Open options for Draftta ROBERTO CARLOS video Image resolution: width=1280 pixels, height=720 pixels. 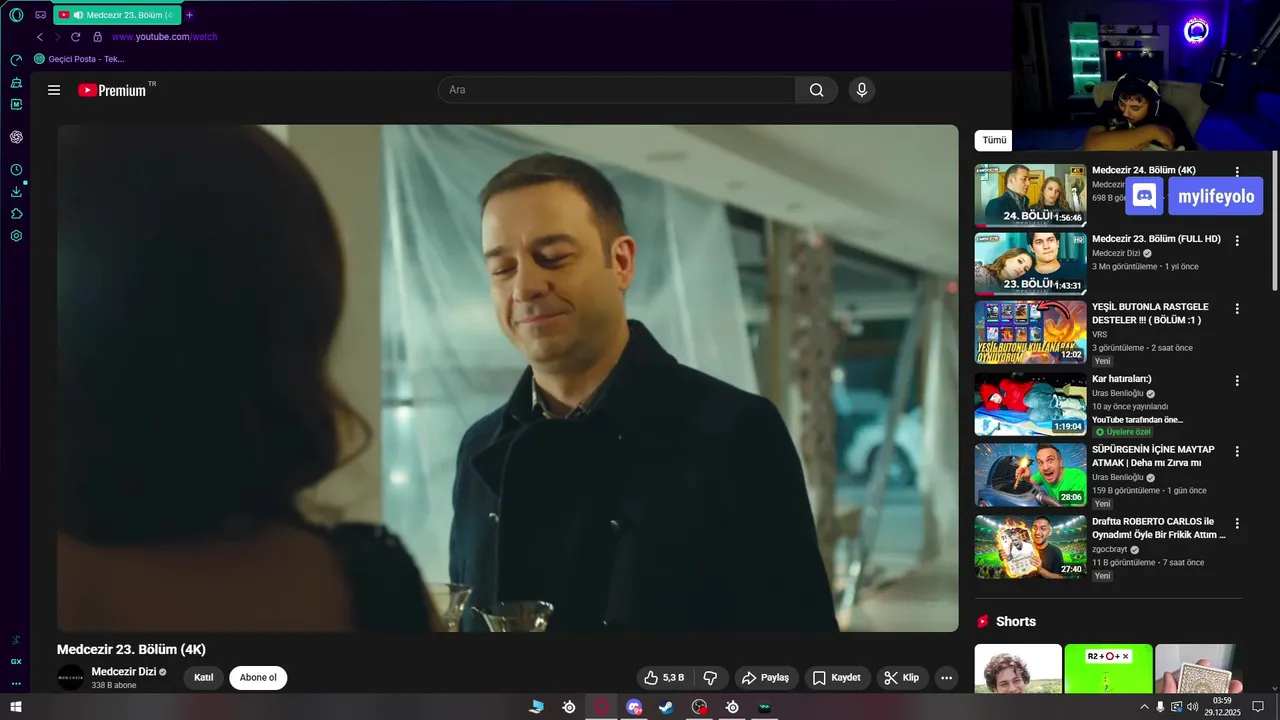tap(1237, 524)
